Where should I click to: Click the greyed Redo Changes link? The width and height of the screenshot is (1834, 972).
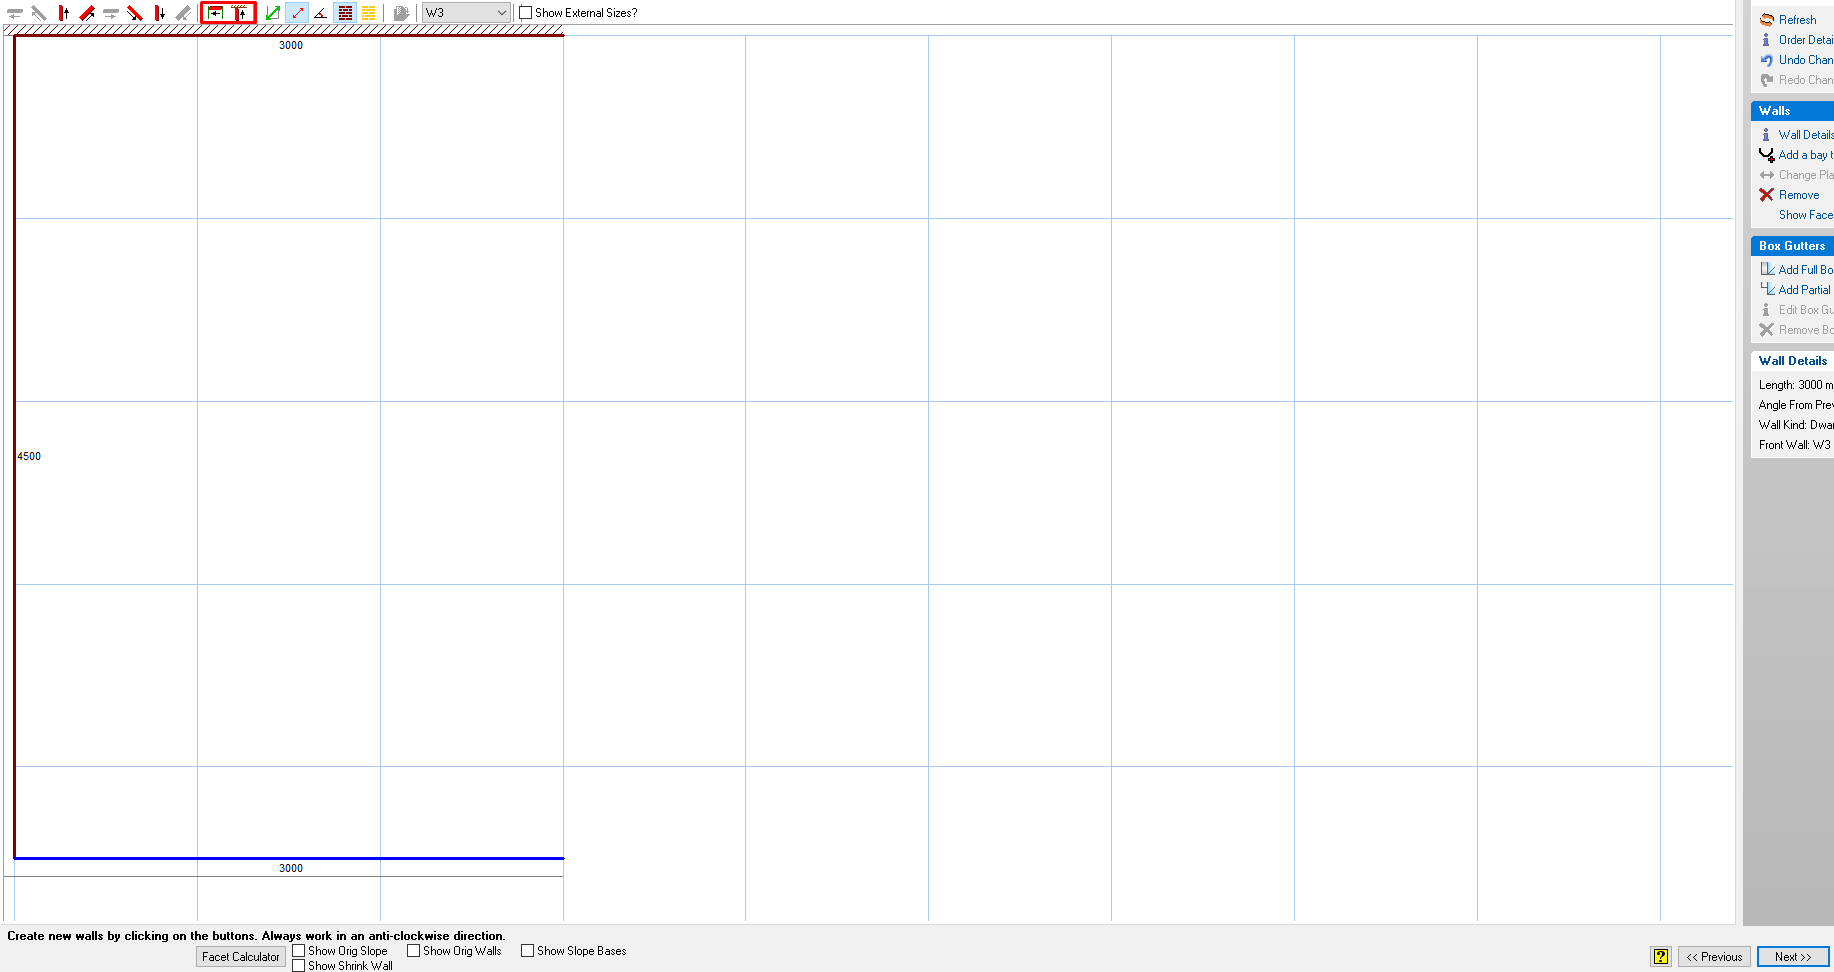[1806, 80]
